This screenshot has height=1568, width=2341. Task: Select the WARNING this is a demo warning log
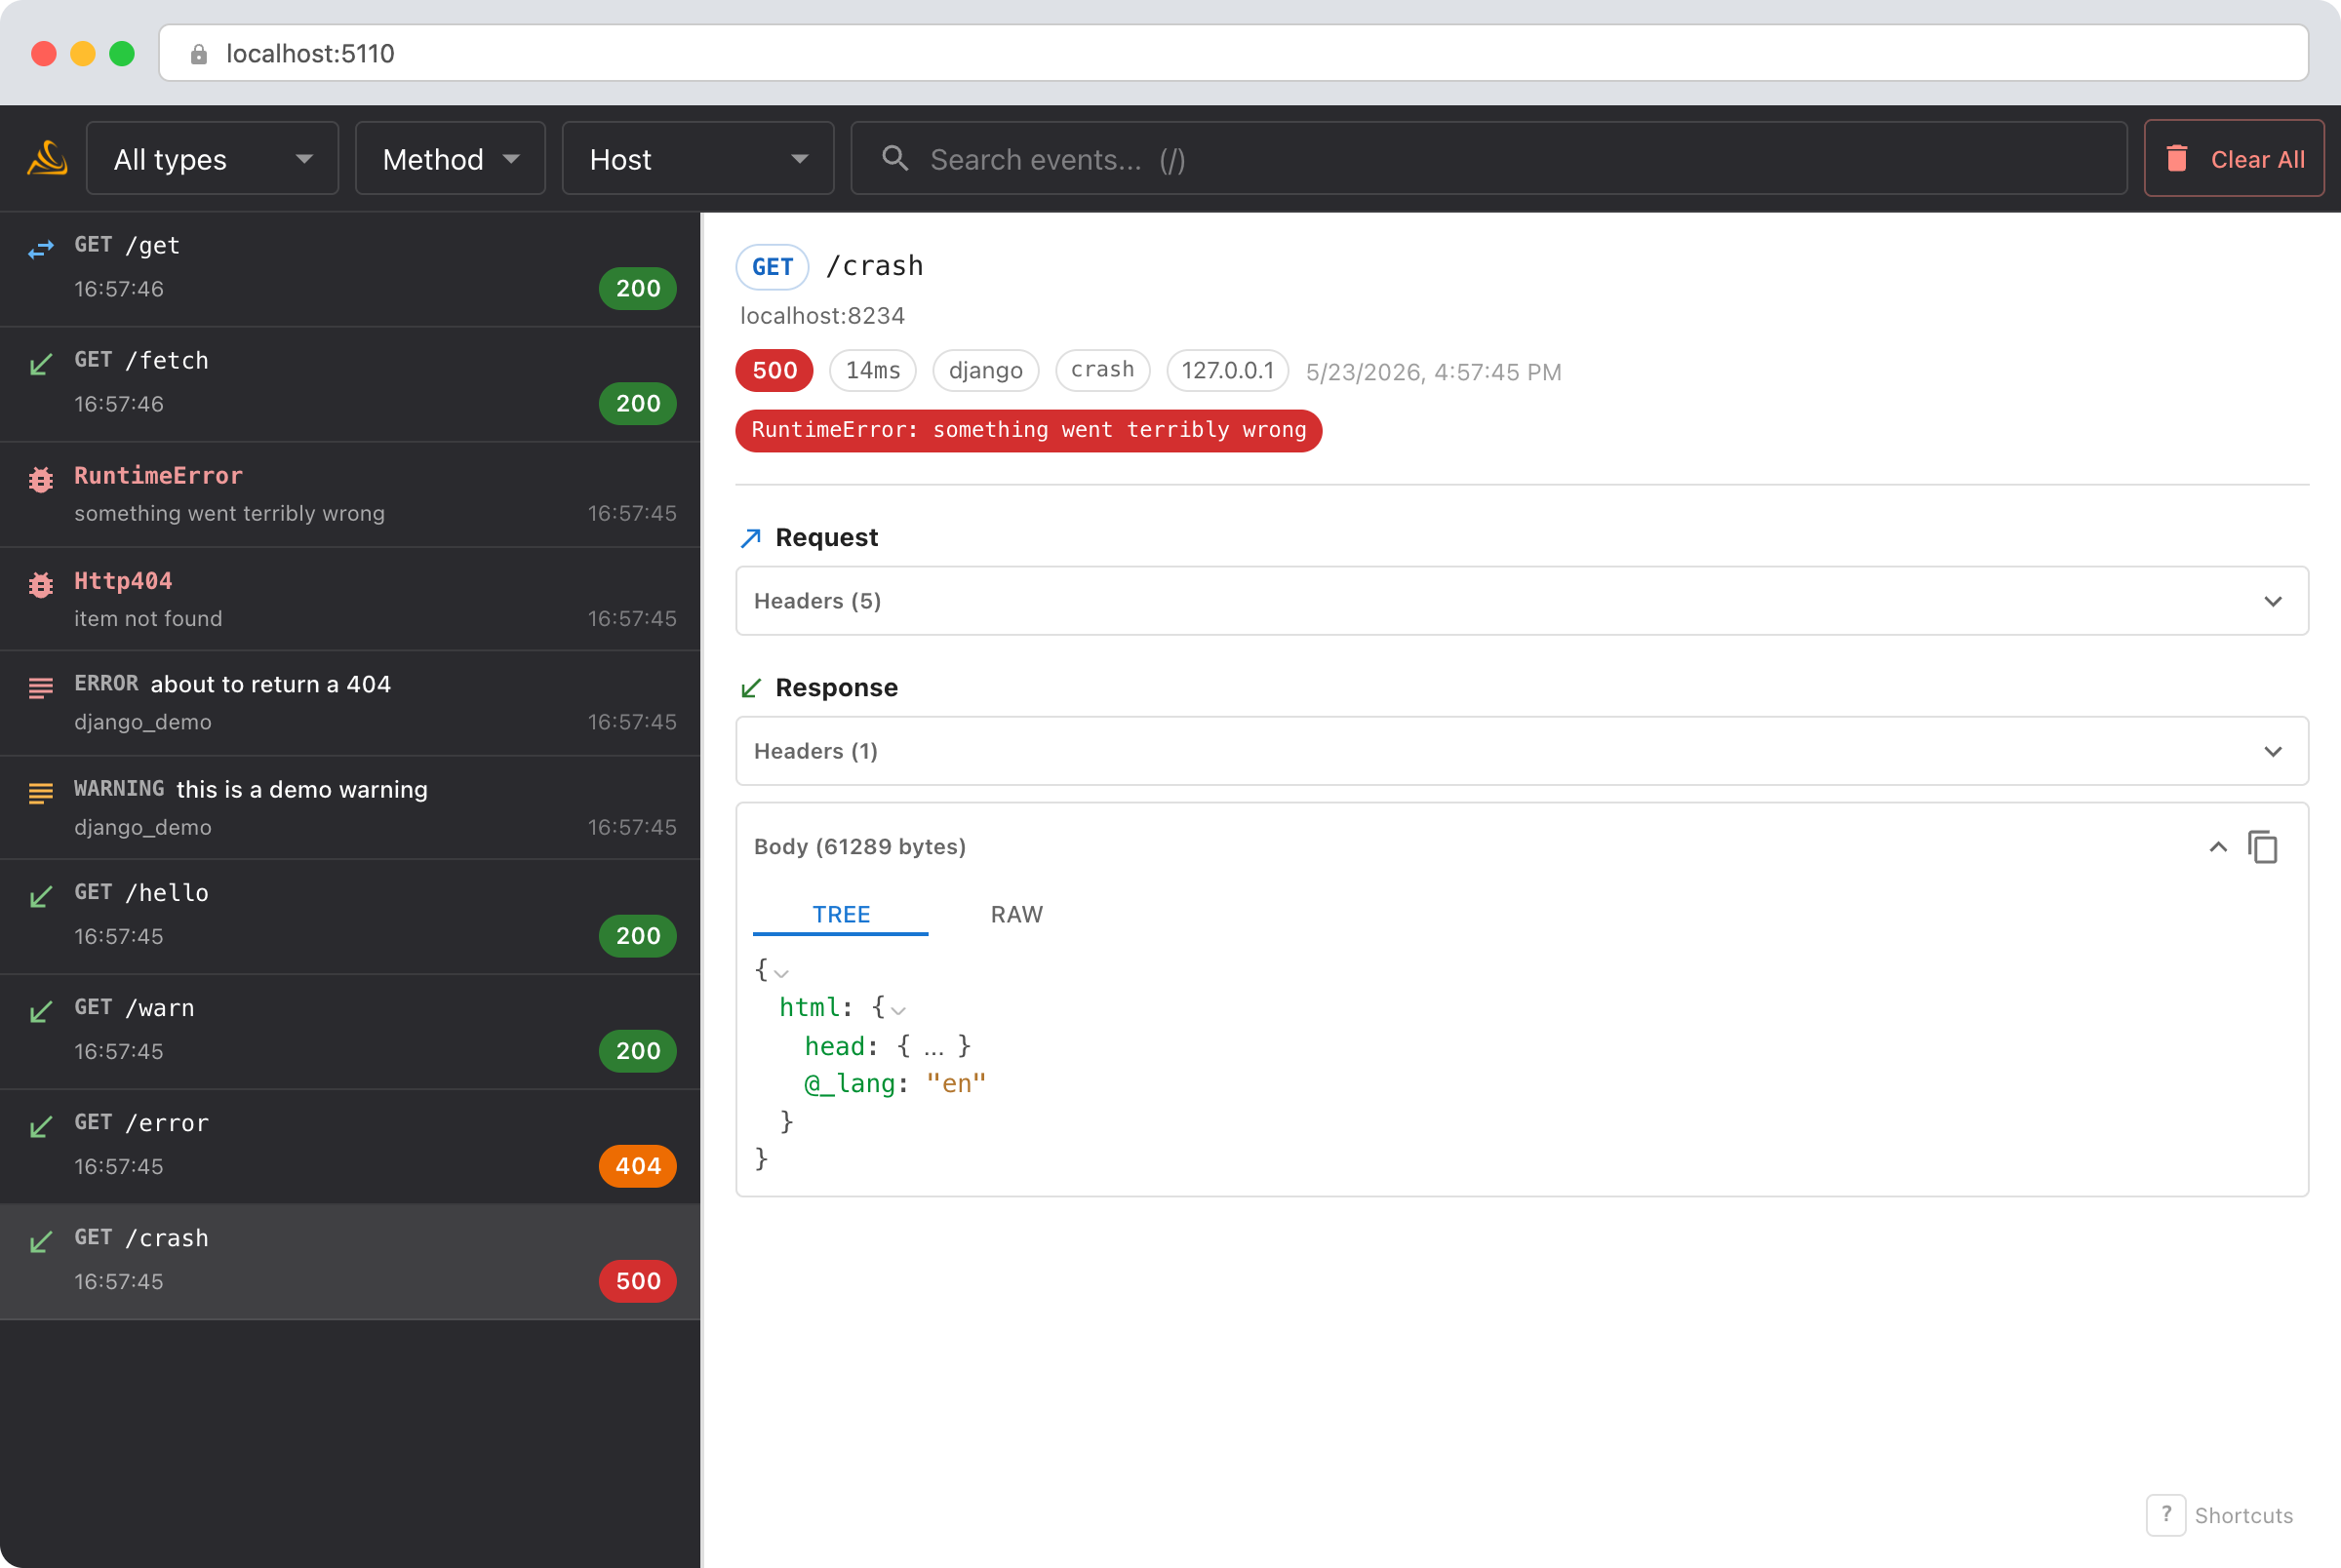point(350,808)
